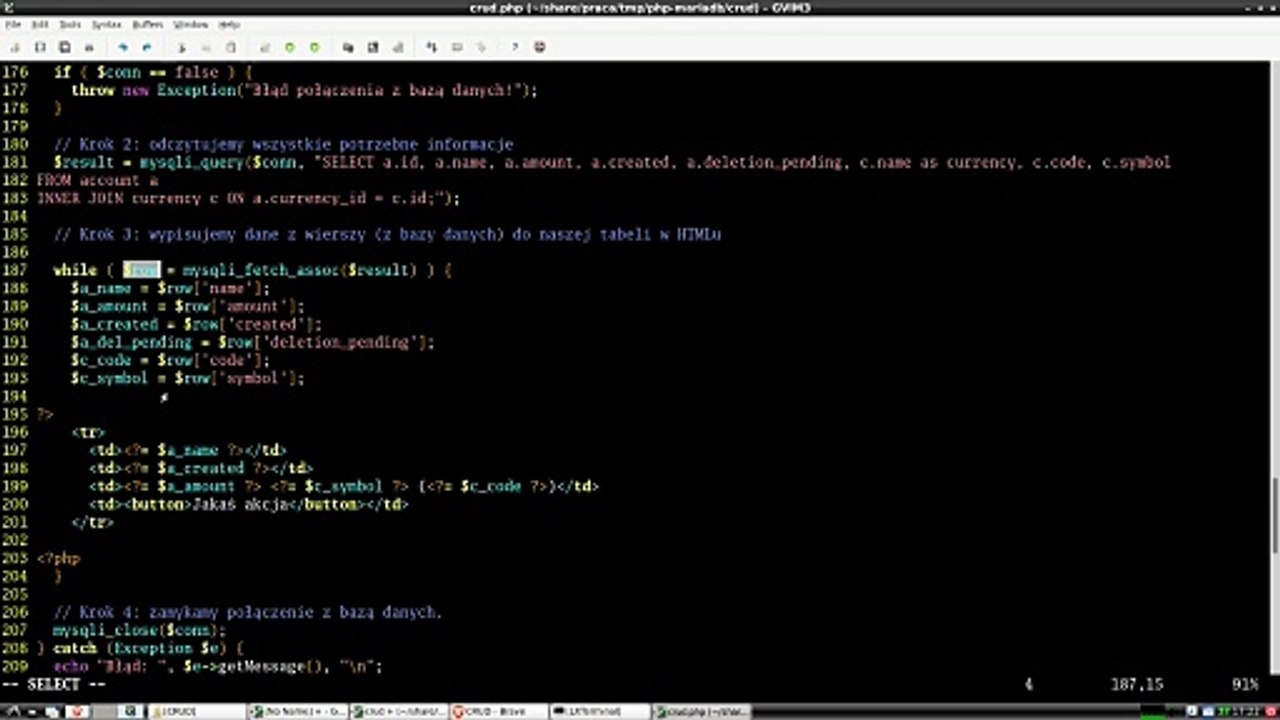
Task: Switch to the LXTerminal taskbar window
Action: tap(599, 711)
